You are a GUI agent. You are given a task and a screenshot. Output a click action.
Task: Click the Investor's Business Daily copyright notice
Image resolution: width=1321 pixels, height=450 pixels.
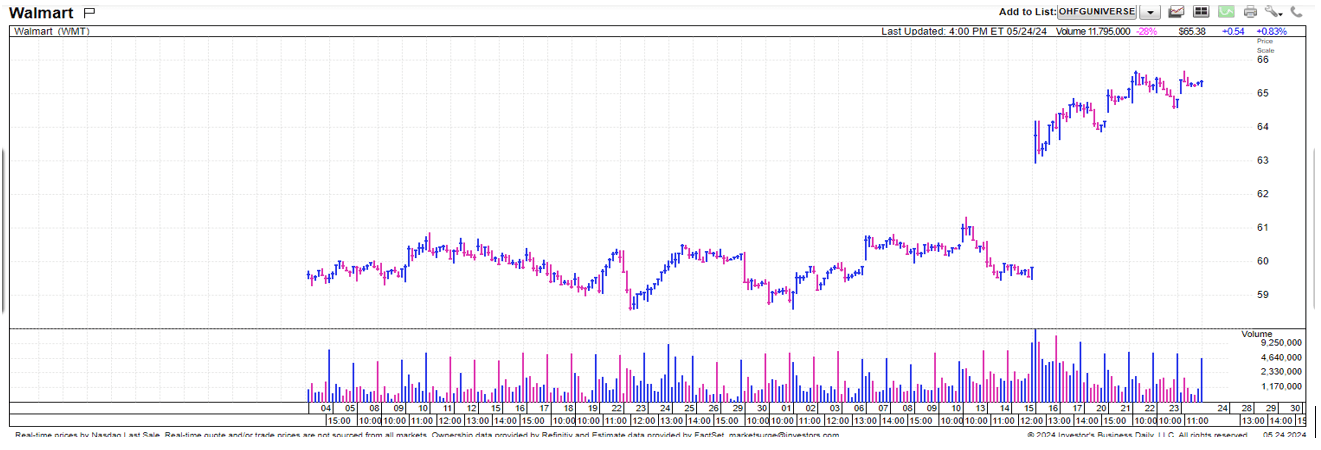point(1139,435)
